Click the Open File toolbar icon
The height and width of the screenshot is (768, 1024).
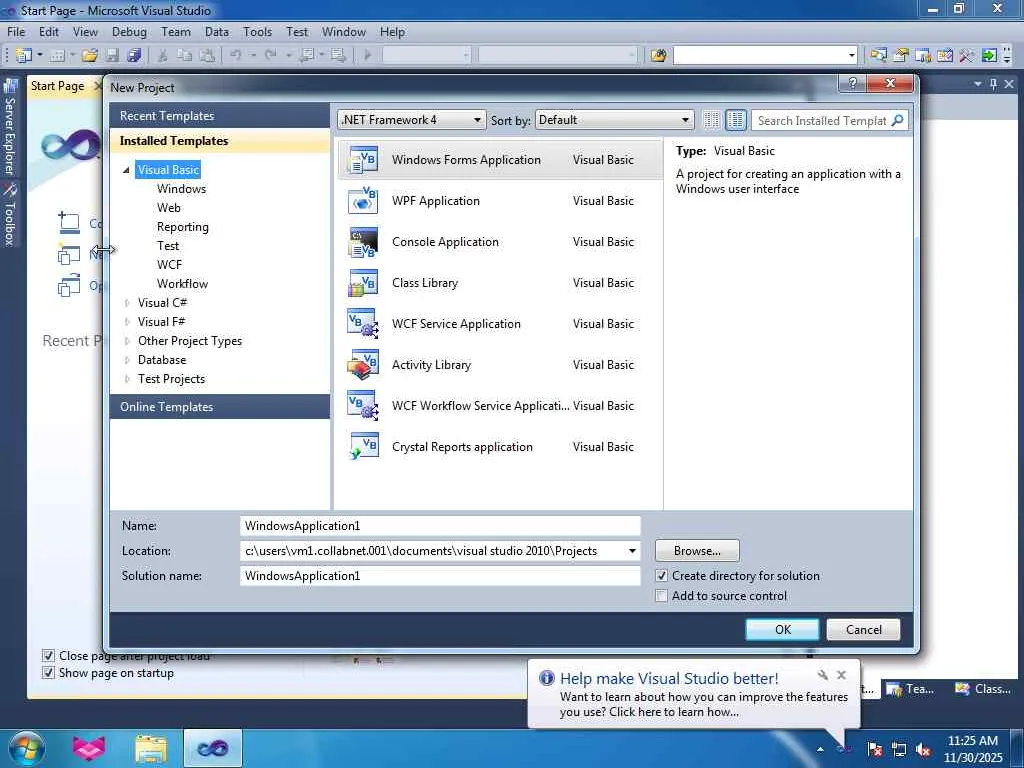click(x=90, y=56)
